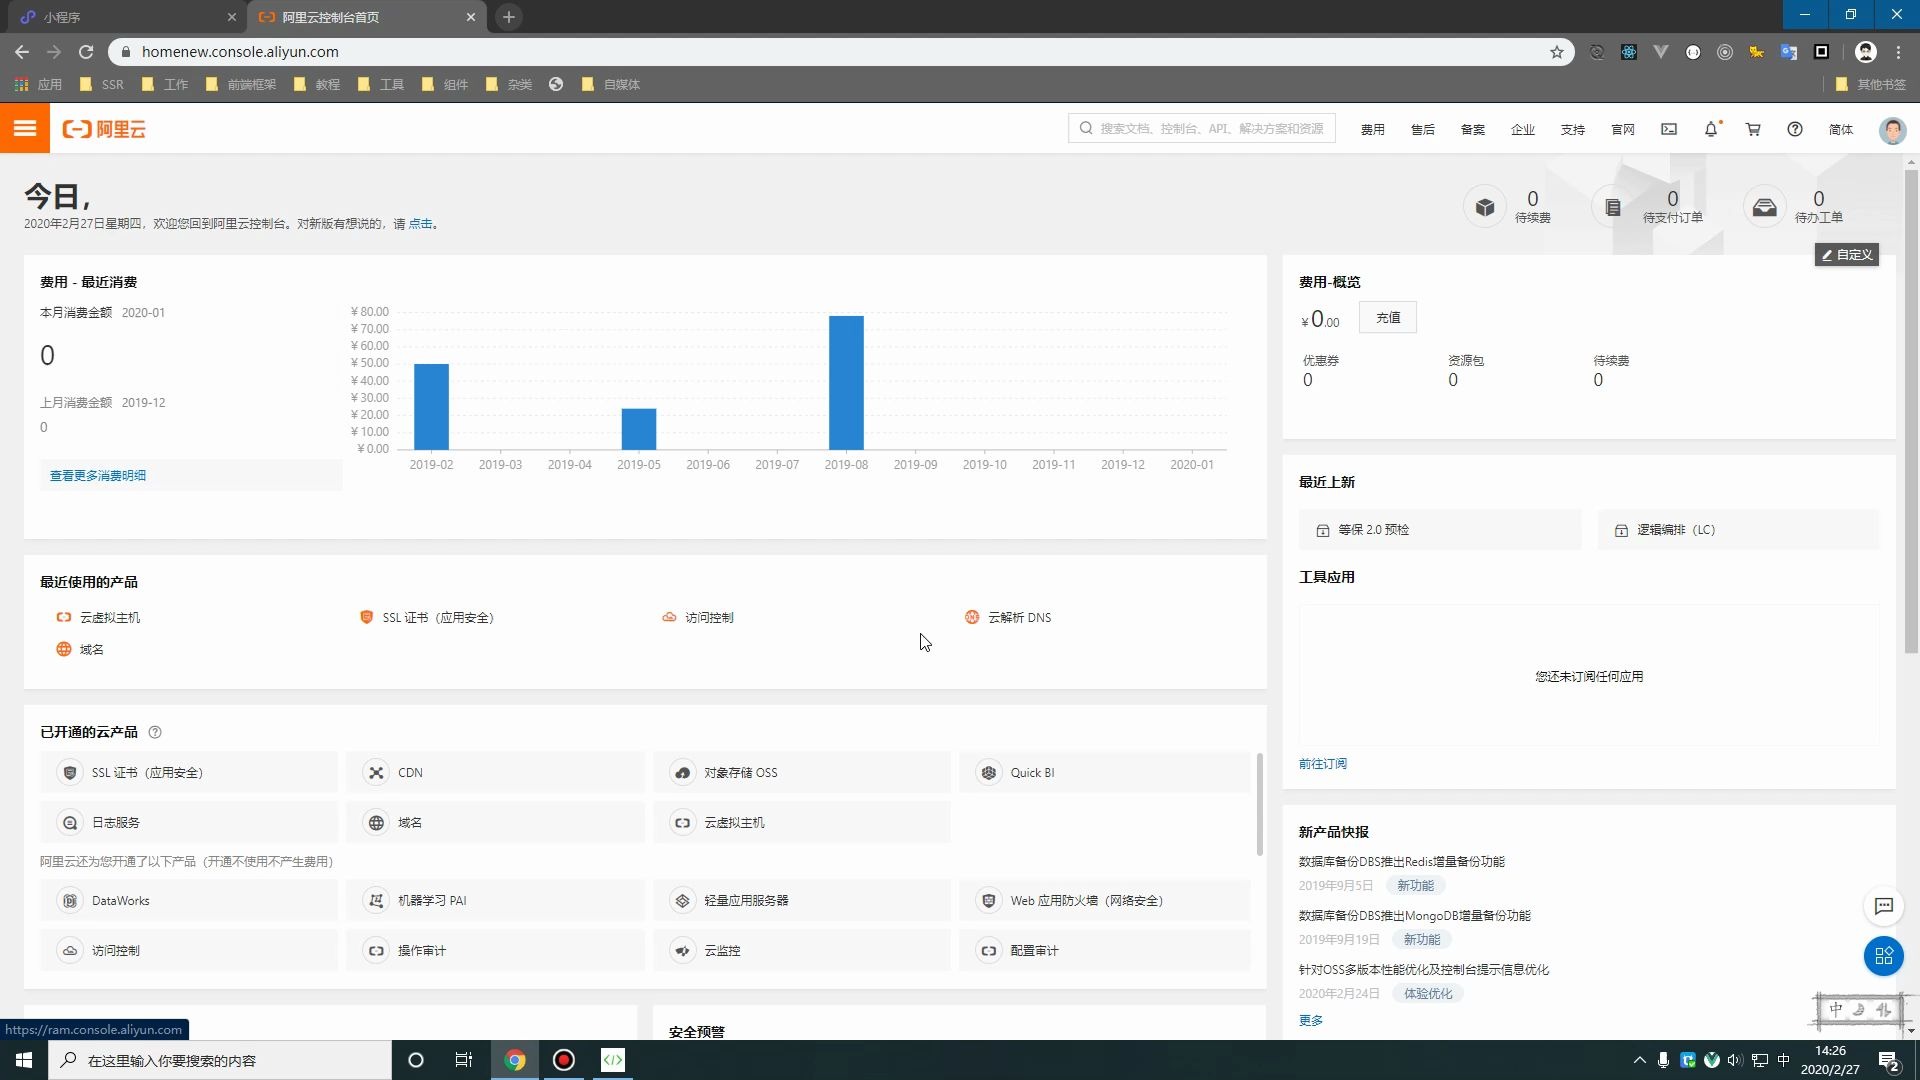Click the 自定义 customize button

(x=1847, y=255)
